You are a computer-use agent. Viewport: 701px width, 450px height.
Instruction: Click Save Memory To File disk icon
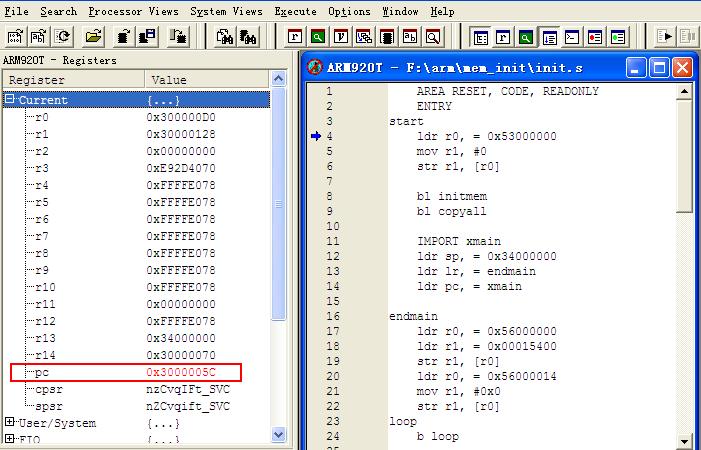147,37
